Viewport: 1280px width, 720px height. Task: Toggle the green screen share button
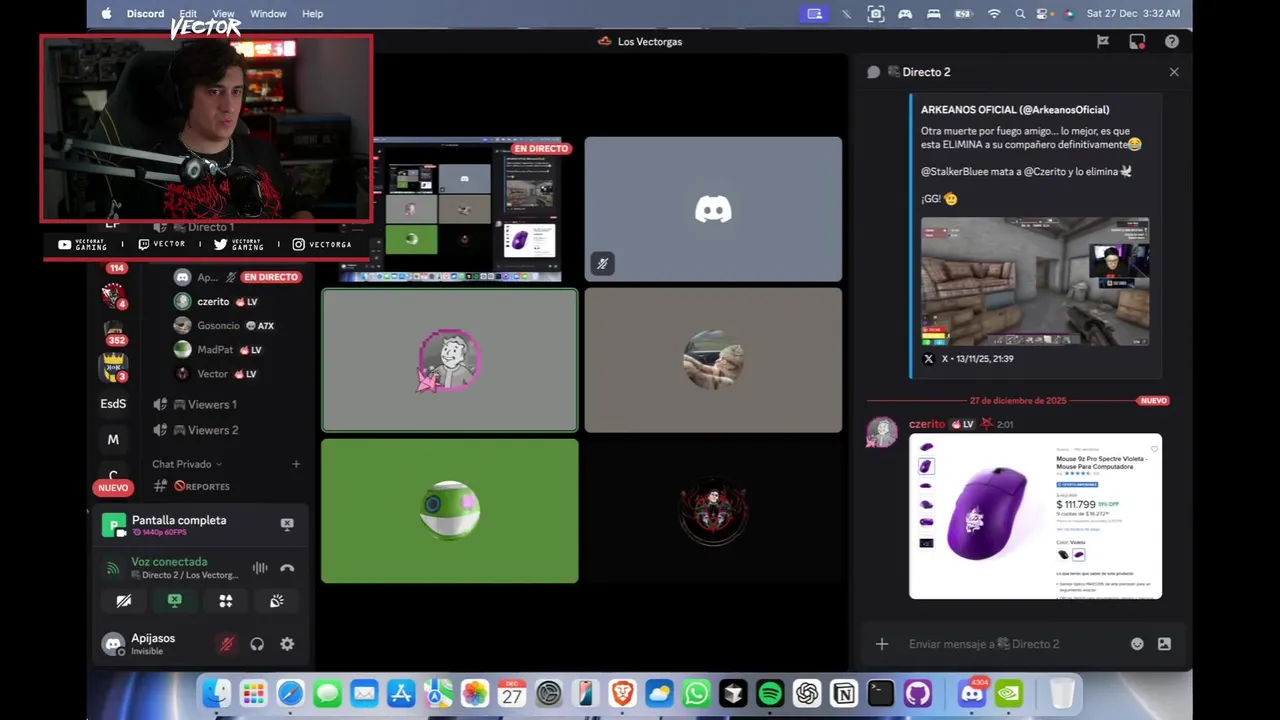tap(175, 601)
